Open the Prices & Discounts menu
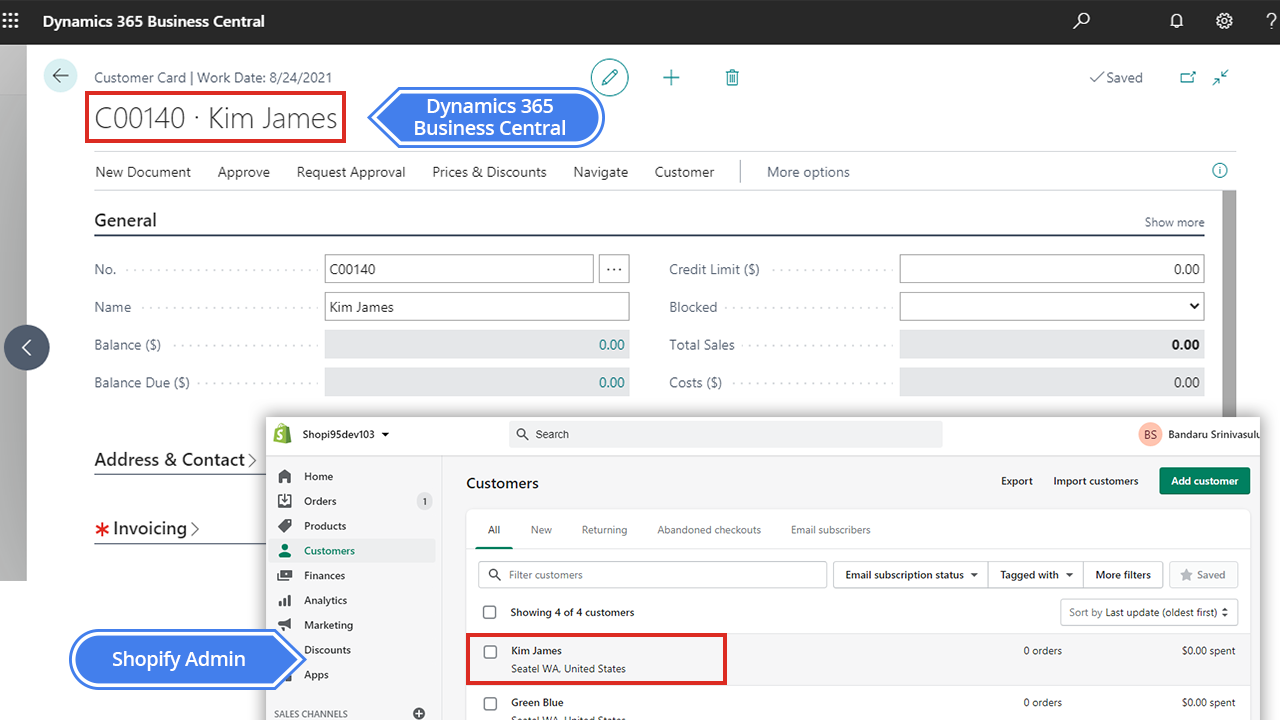 tap(489, 172)
